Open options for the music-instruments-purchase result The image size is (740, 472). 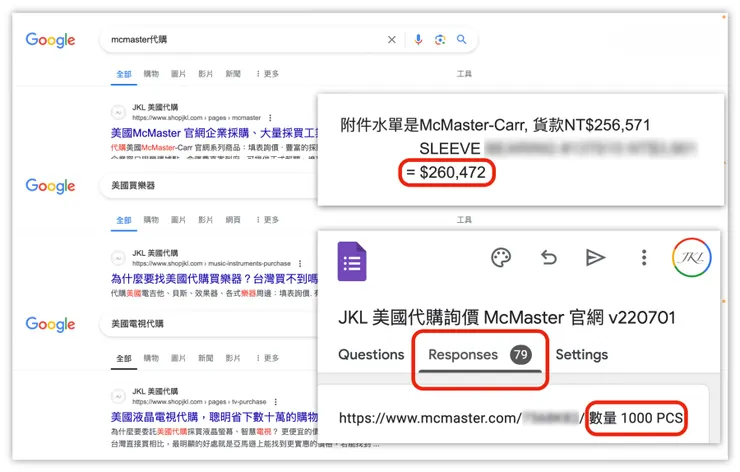coord(300,263)
